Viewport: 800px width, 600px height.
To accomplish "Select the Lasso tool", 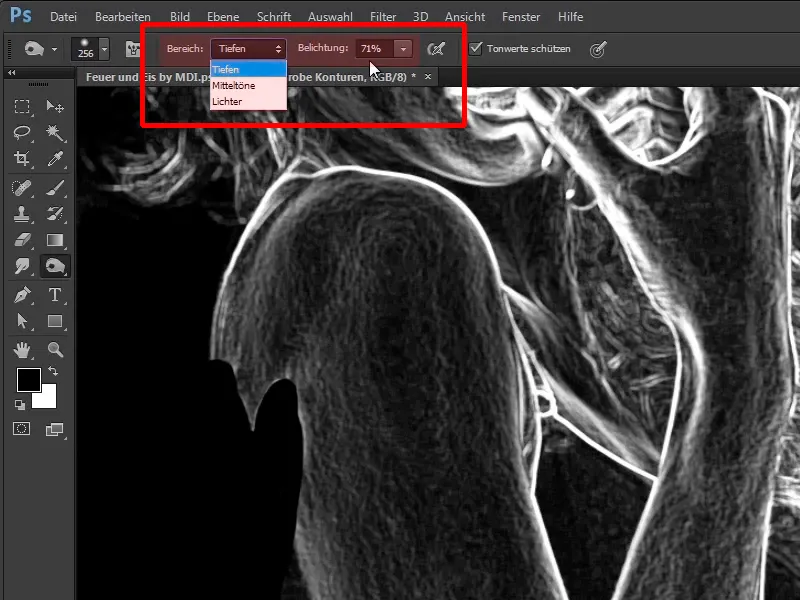I will click(x=21, y=133).
